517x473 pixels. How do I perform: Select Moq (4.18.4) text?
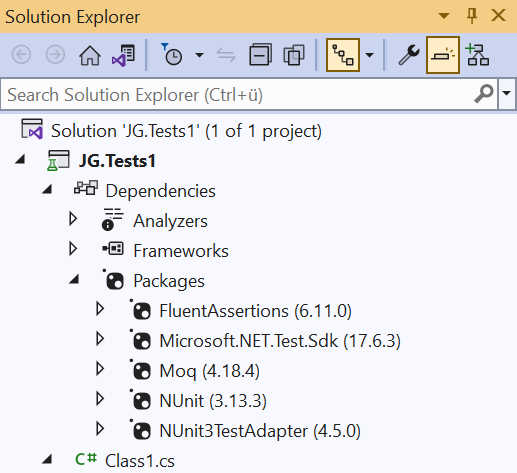coord(210,371)
